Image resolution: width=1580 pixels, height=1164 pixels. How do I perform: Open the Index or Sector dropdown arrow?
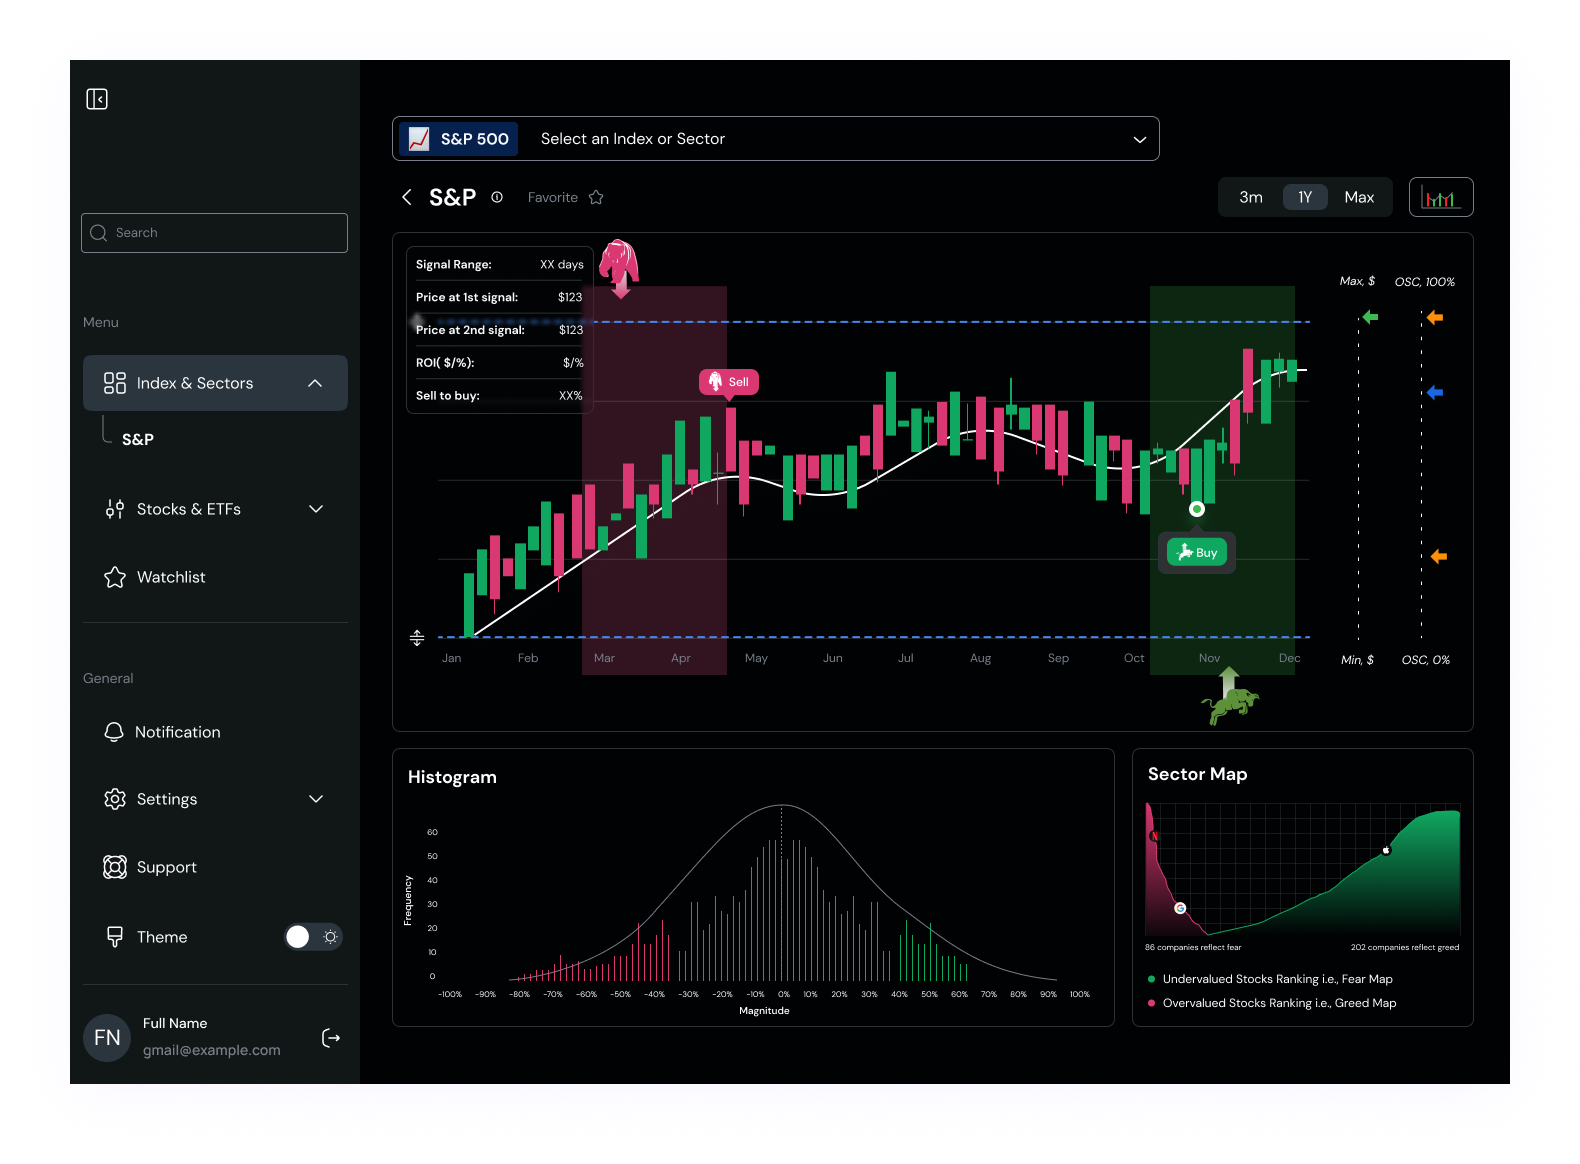click(x=1139, y=139)
